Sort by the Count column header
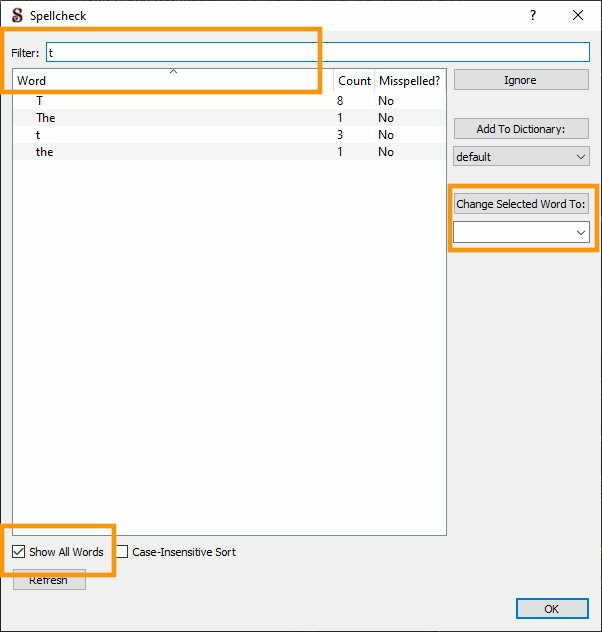 pos(354,81)
